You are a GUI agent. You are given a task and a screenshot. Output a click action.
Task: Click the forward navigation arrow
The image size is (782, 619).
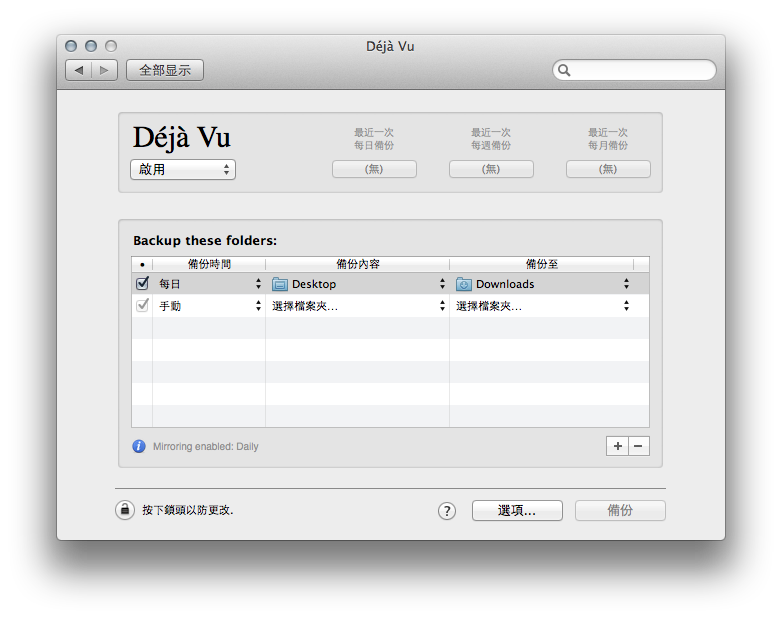[x=104, y=70]
